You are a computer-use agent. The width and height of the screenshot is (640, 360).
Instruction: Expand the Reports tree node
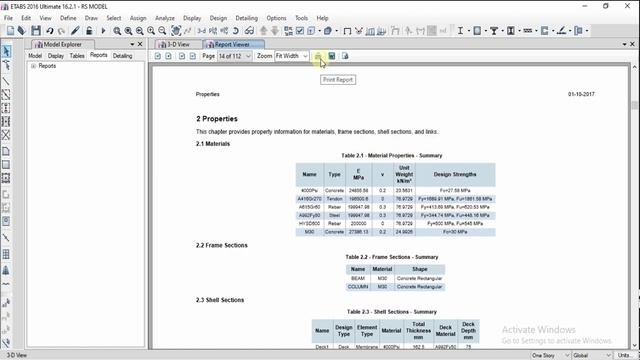tap(33, 66)
